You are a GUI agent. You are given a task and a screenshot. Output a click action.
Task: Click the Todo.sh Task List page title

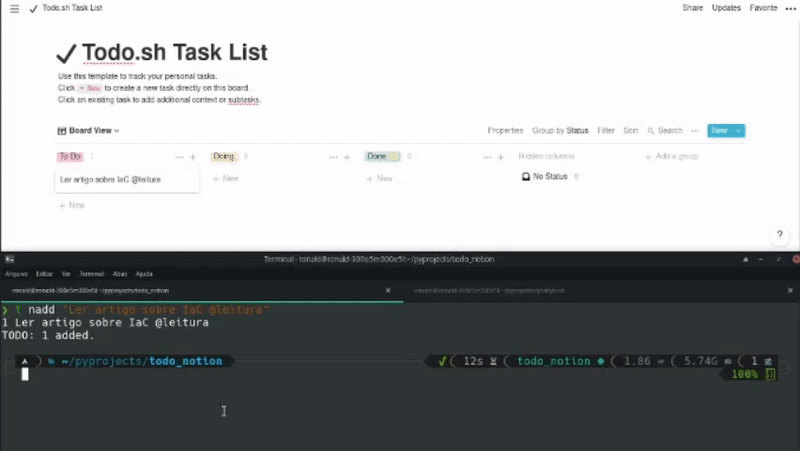click(x=174, y=53)
